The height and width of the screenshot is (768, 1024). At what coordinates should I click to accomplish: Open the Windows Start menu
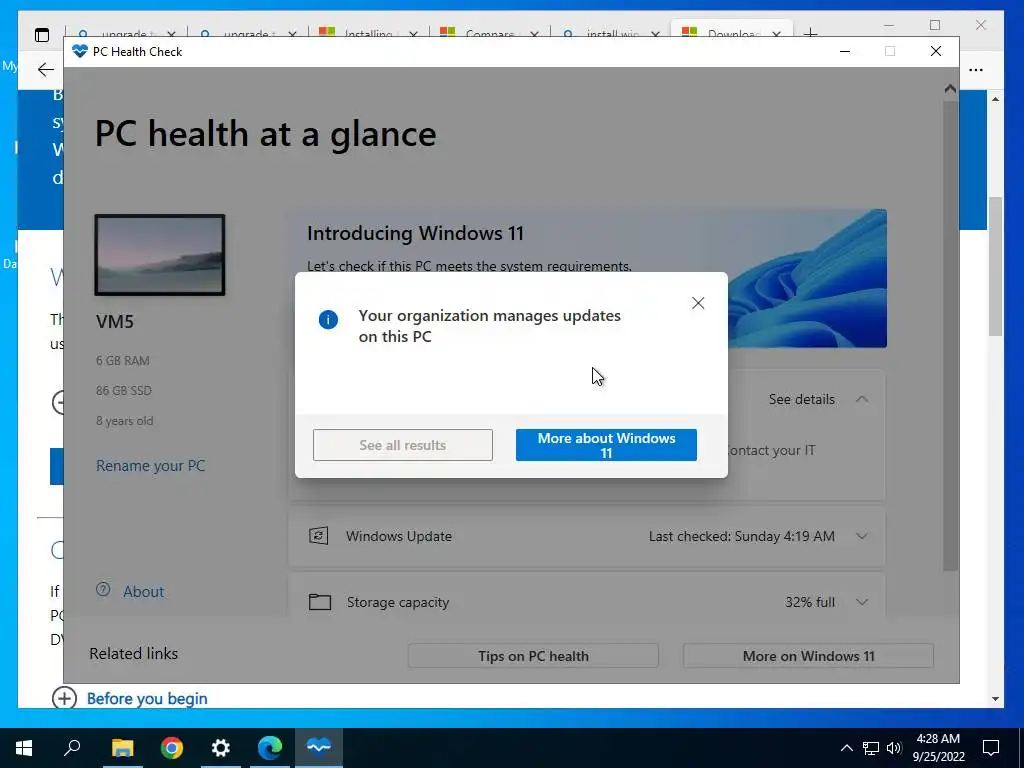tap(24, 748)
